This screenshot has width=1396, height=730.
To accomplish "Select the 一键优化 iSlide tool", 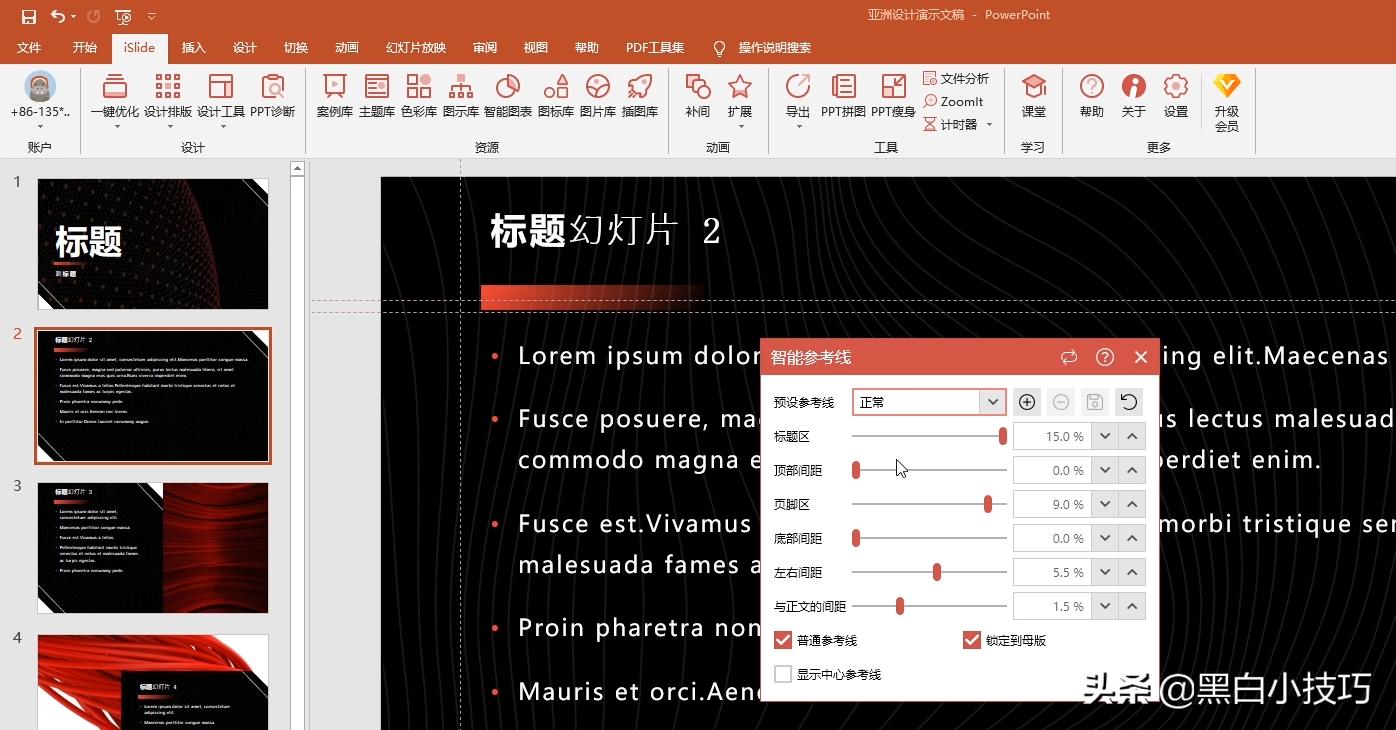I will tap(113, 97).
